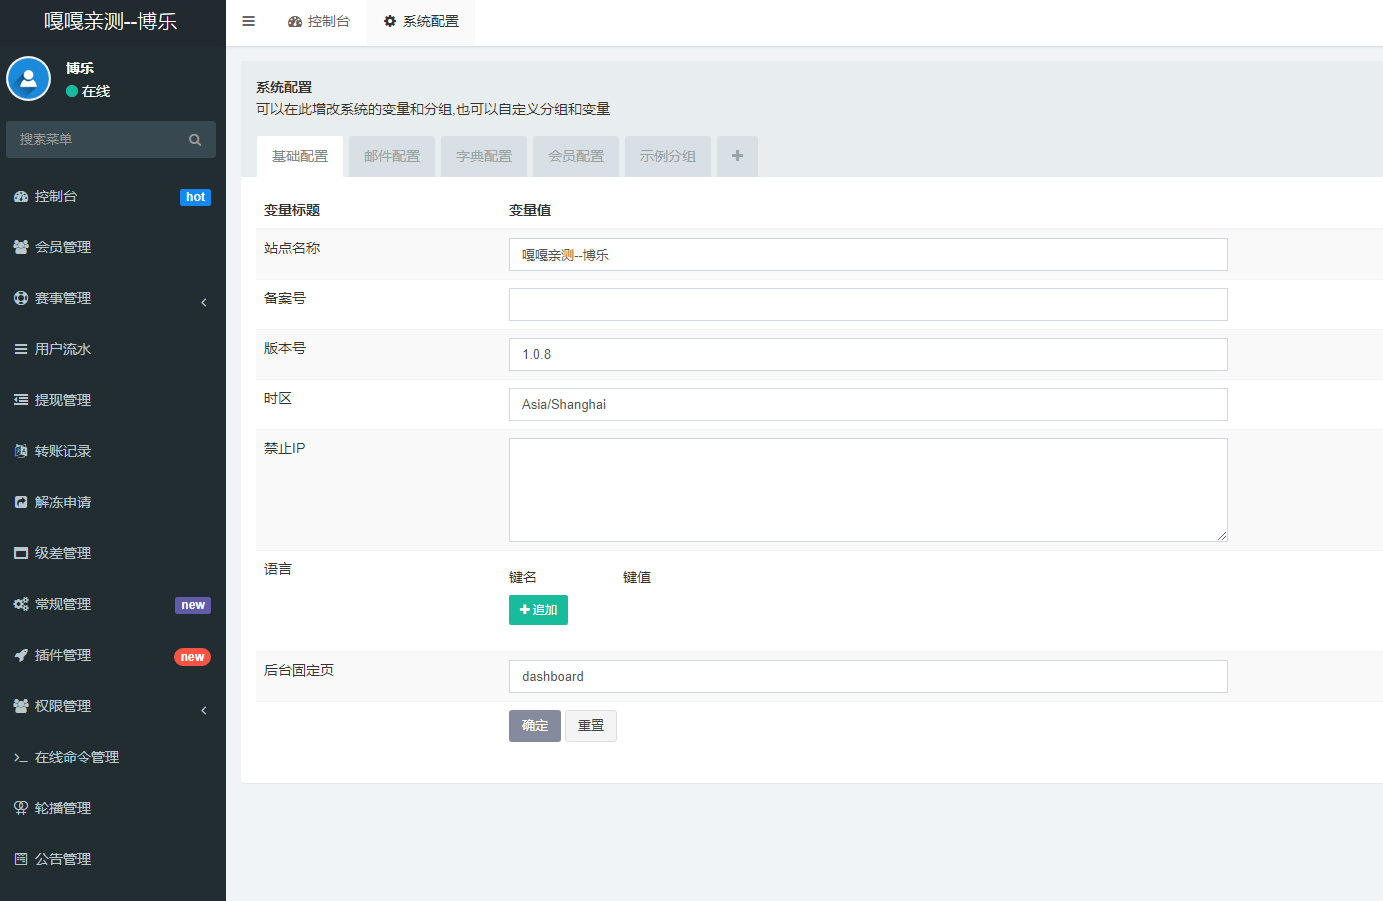Open 公告管理 icon menu item

[x=62, y=859]
